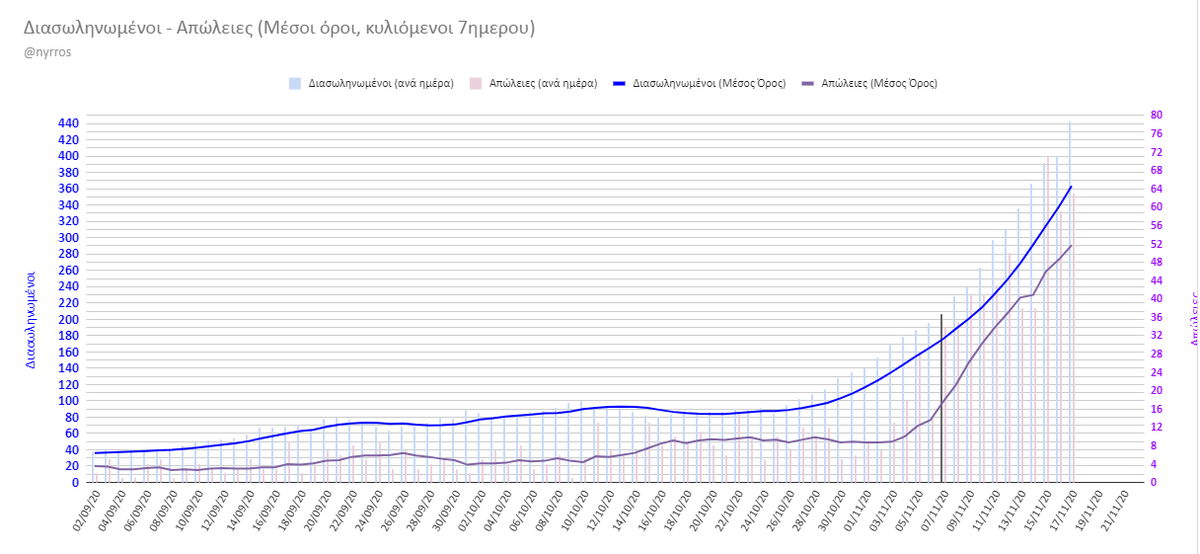The width and height of the screenshot is (1200, 554).
Task: Click the black vertical marker line near 07/11/20
Action: (x=941, y=398)
